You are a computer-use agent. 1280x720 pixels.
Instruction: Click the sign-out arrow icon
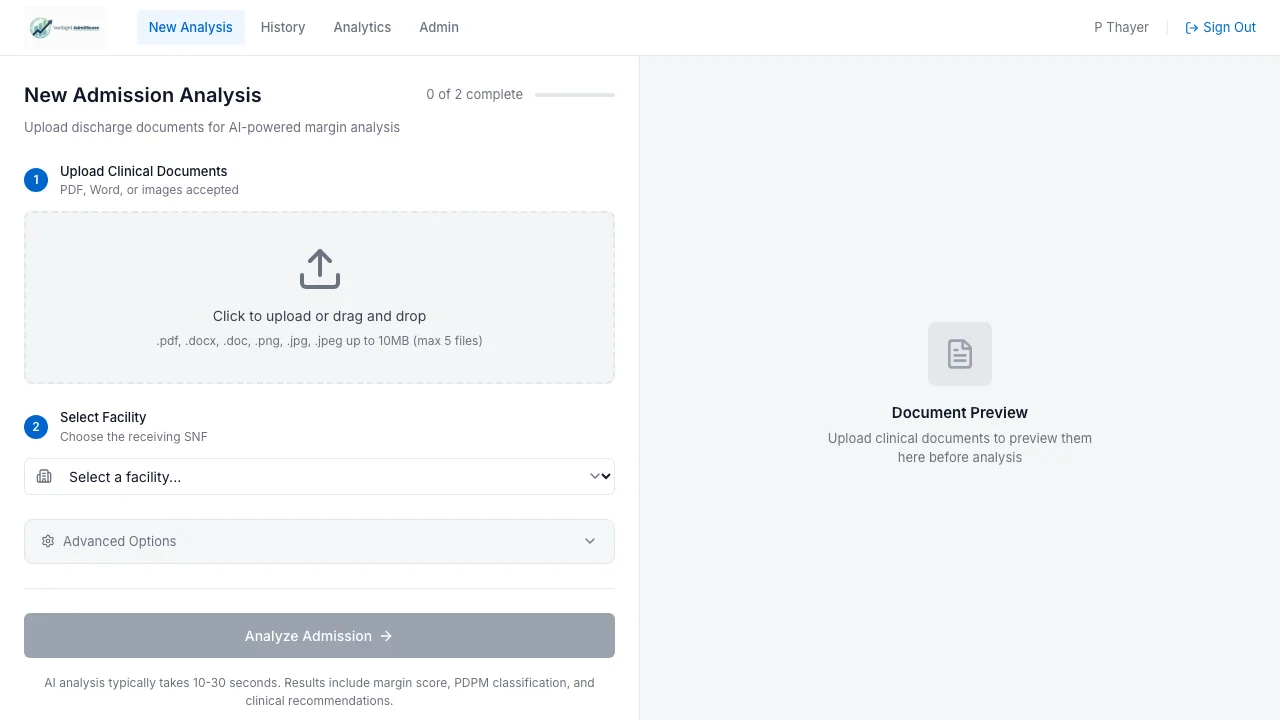coord(1191,27)
